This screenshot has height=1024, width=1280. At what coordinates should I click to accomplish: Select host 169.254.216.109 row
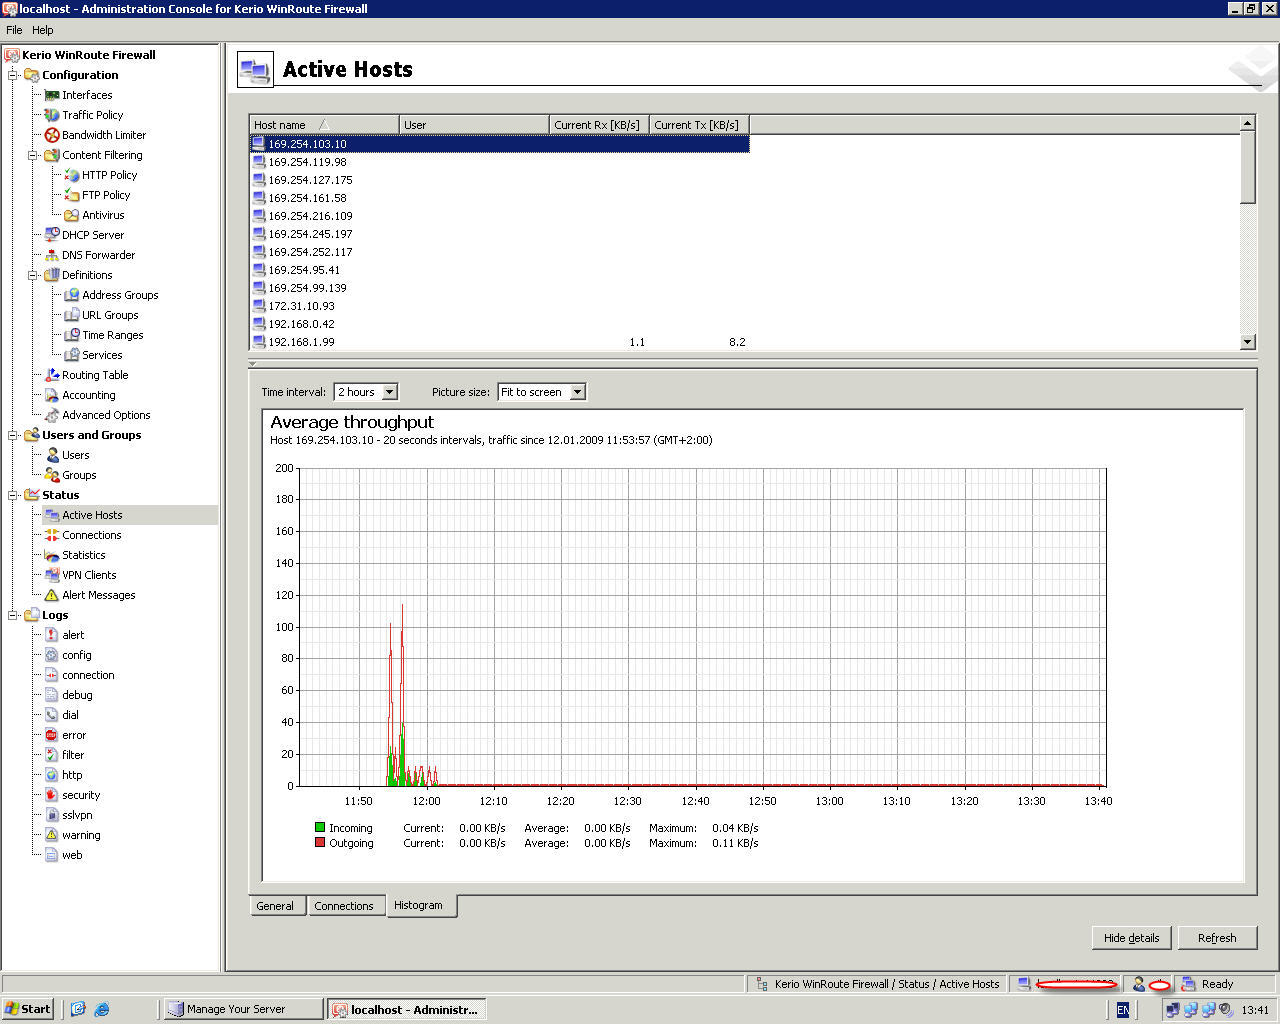(499, 216)
